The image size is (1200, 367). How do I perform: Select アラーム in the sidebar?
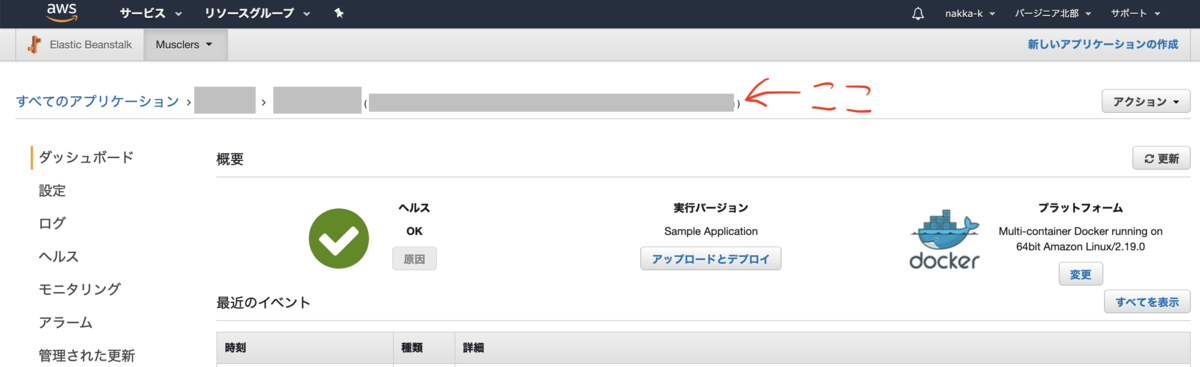tap(66, 322)
